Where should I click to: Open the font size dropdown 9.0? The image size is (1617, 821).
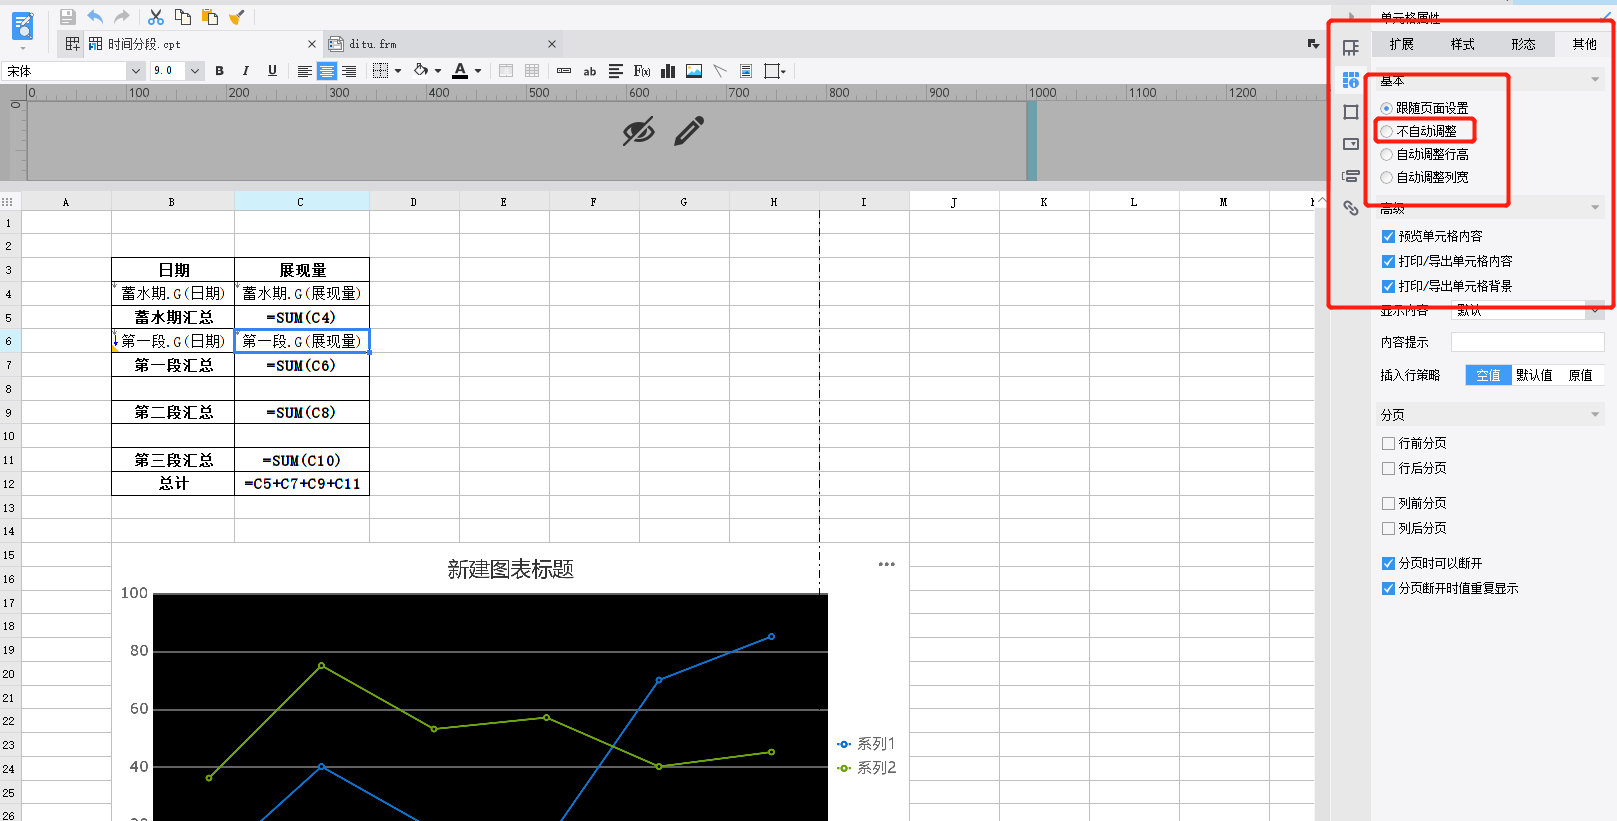pos(195,71)
